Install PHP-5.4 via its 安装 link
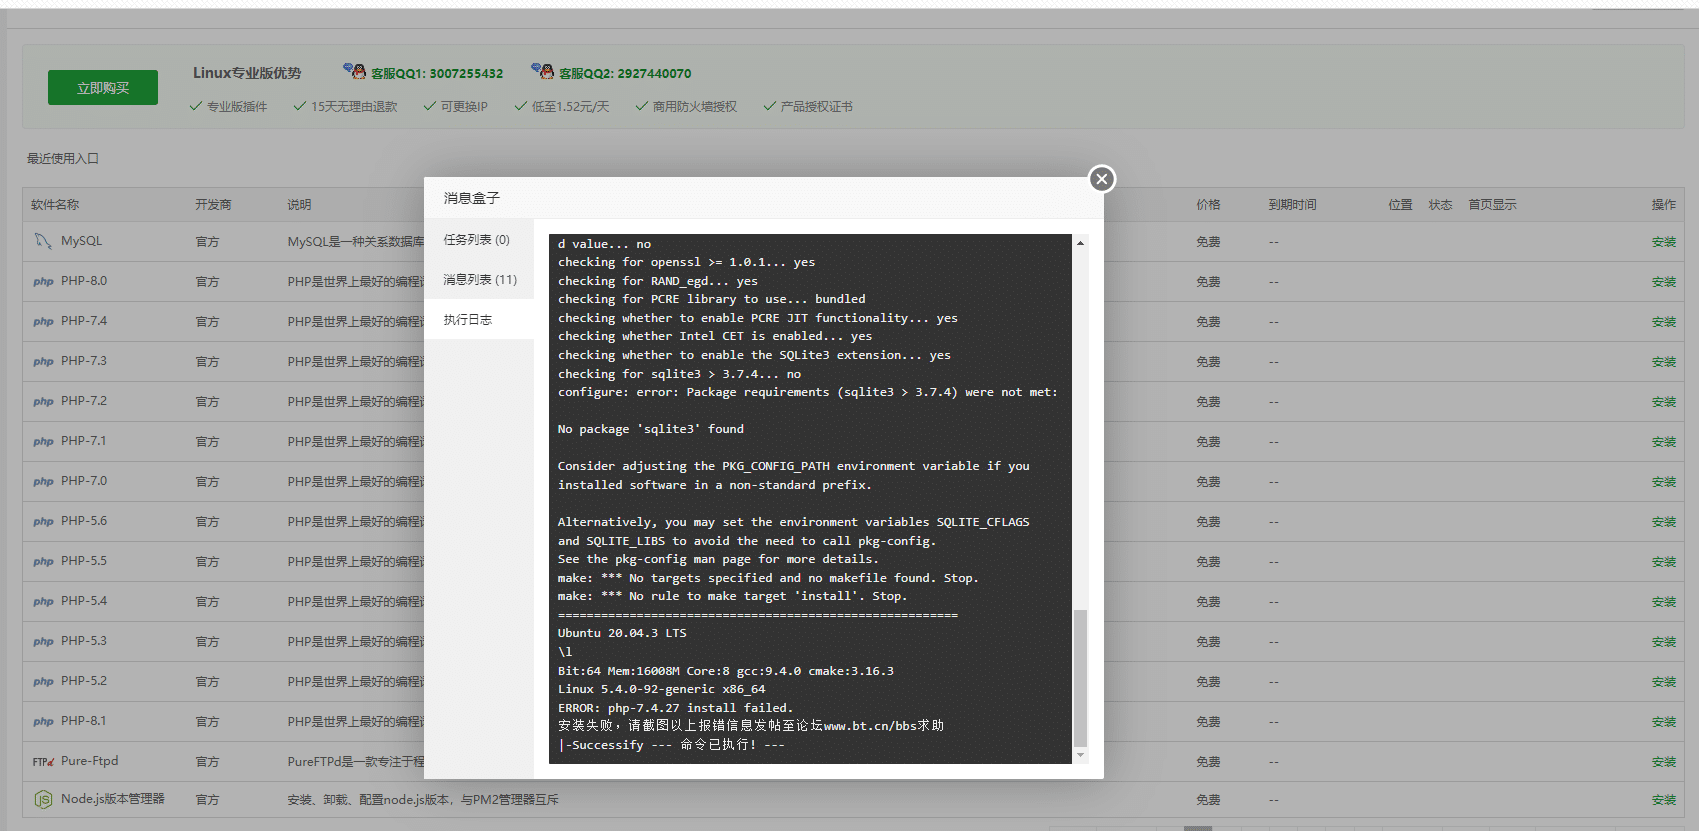The width and height of the screenshot is (1699, 831). [1664, 602]
